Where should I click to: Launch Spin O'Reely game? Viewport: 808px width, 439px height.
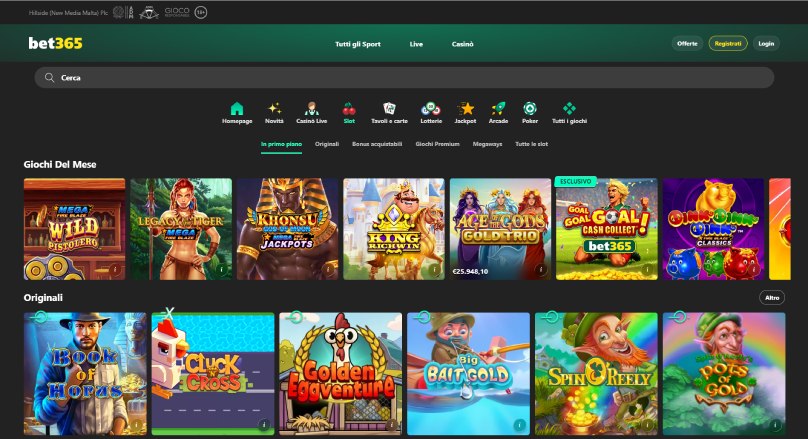coord(596,374)
